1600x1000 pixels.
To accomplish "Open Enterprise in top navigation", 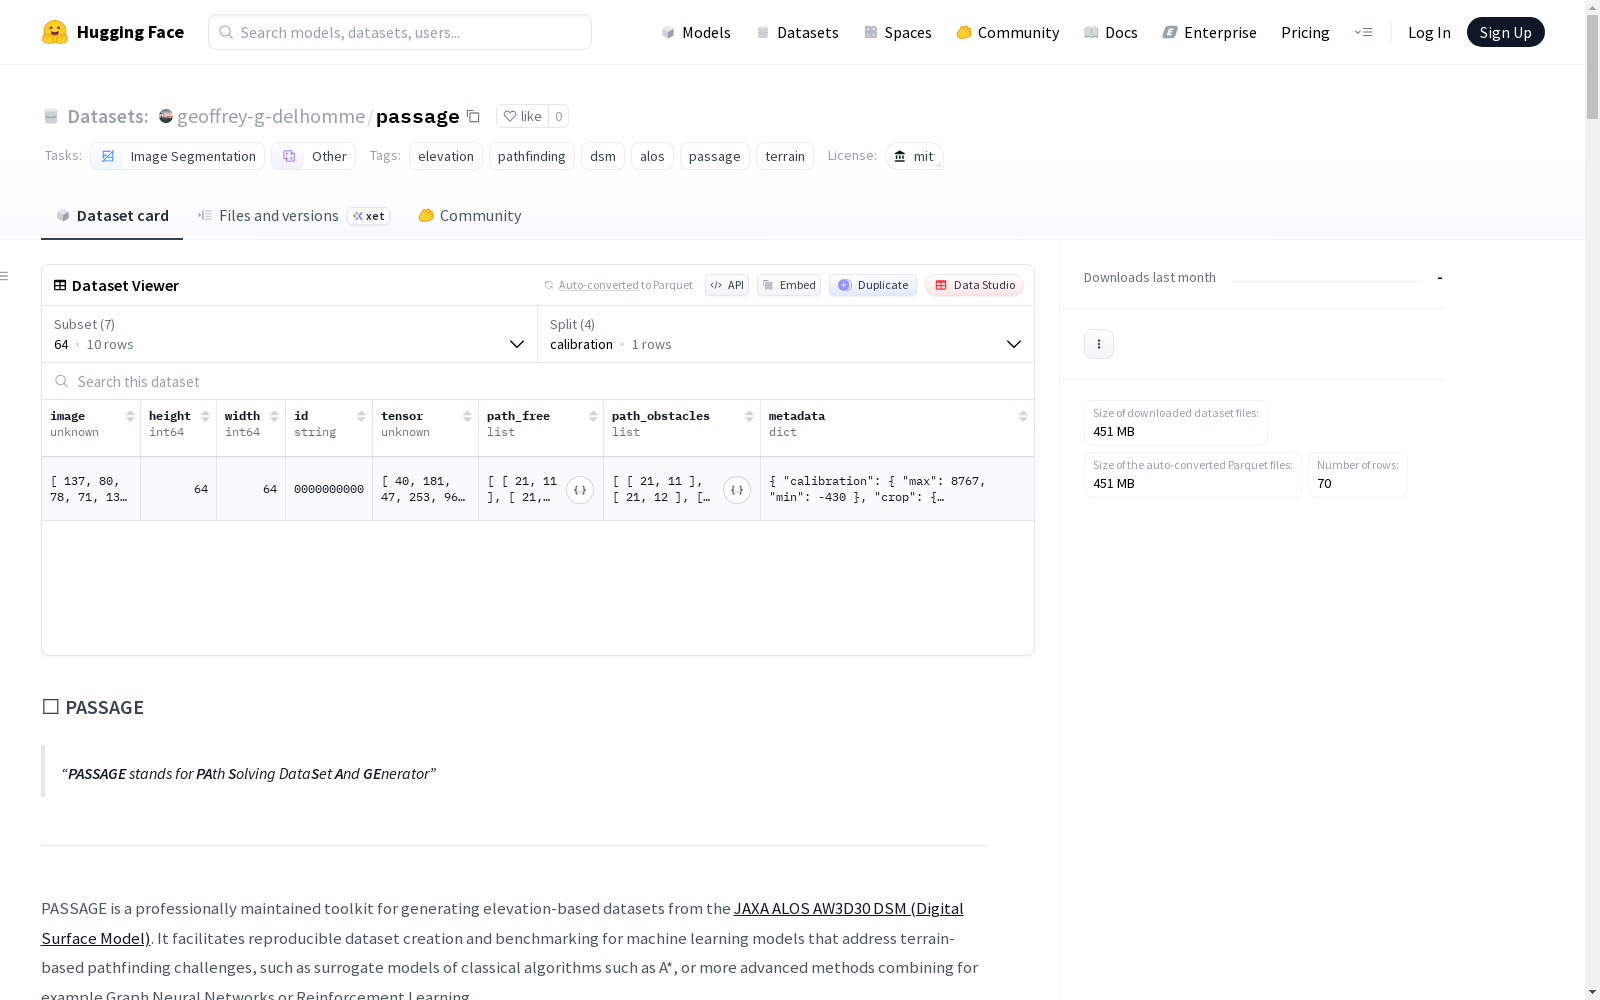I will [1210, 32].
